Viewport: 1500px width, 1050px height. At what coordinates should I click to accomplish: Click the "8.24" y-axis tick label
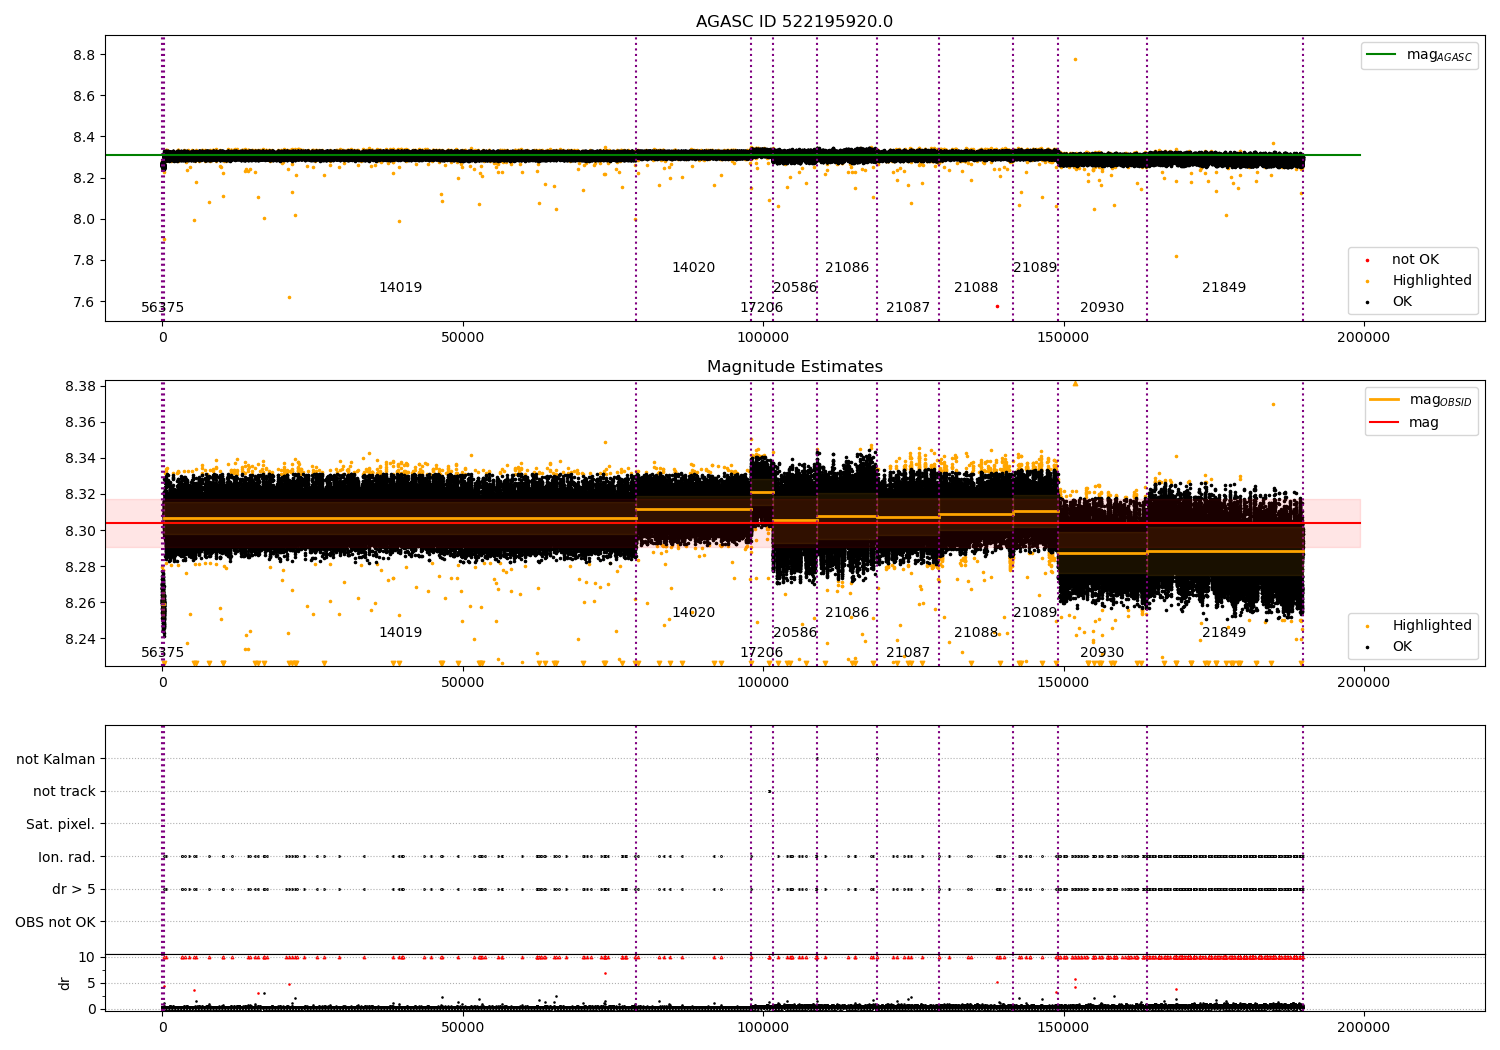pos(80,639)
